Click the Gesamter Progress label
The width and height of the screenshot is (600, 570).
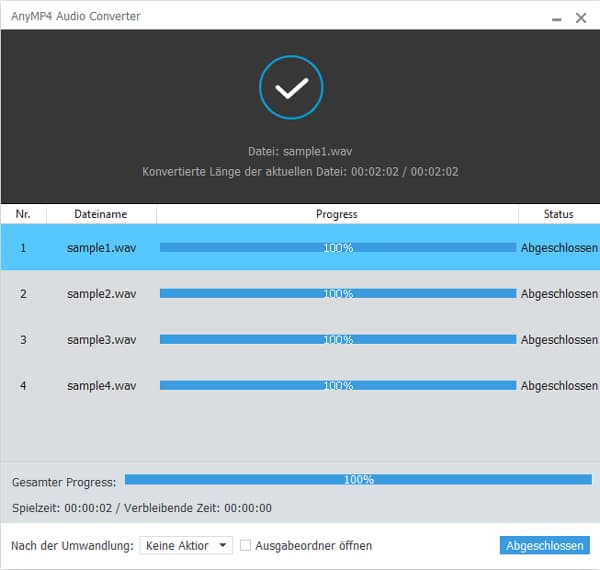[x=64, y=482]
